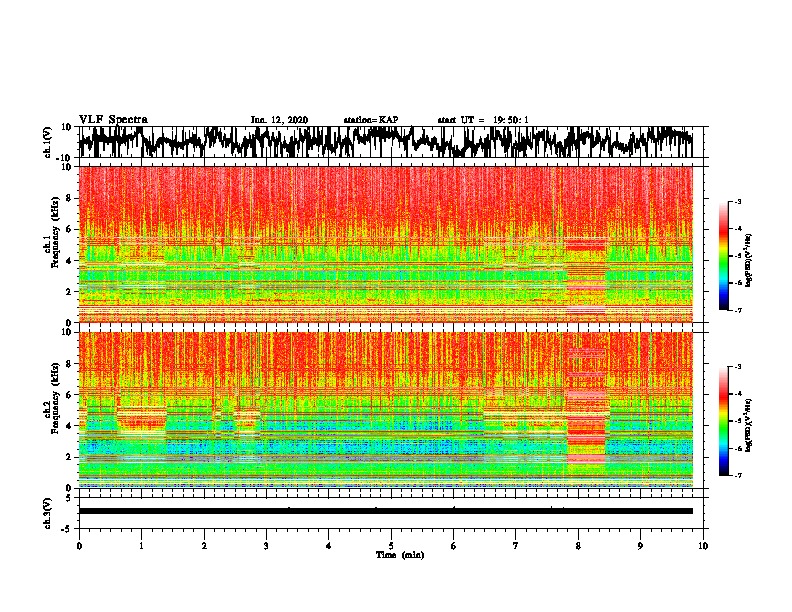Screen dimensions: 792x612
Task: Click the ch.2 frequency axis tick label "6"
Action: click(70, 395)
